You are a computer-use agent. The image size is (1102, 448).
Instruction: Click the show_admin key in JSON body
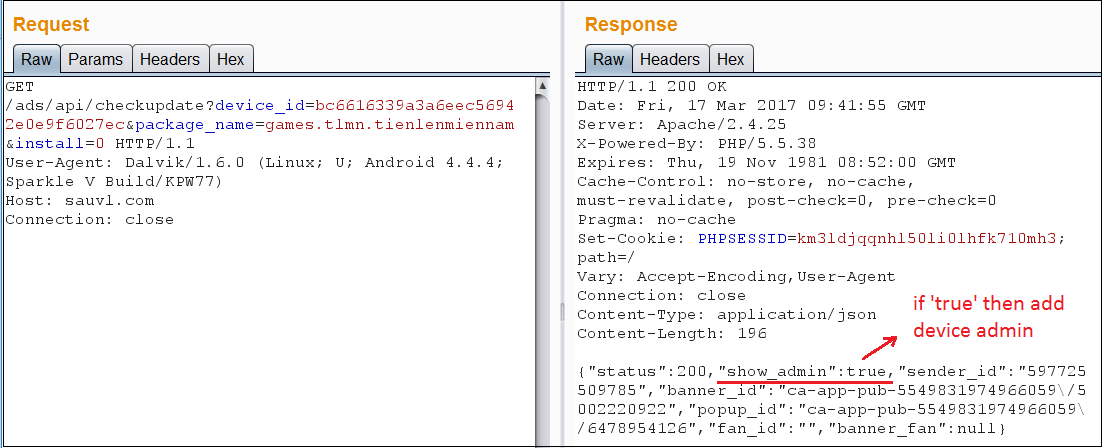click(x=782, y=371)
